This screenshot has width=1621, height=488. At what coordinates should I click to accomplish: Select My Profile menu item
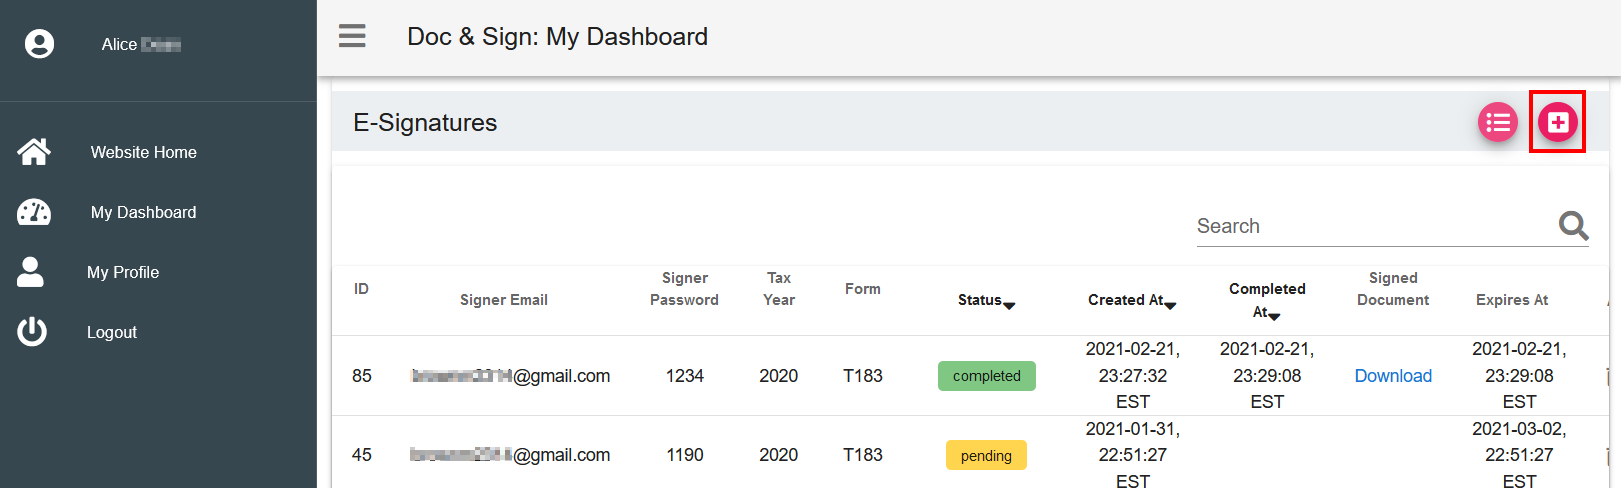tap(123, 272)
